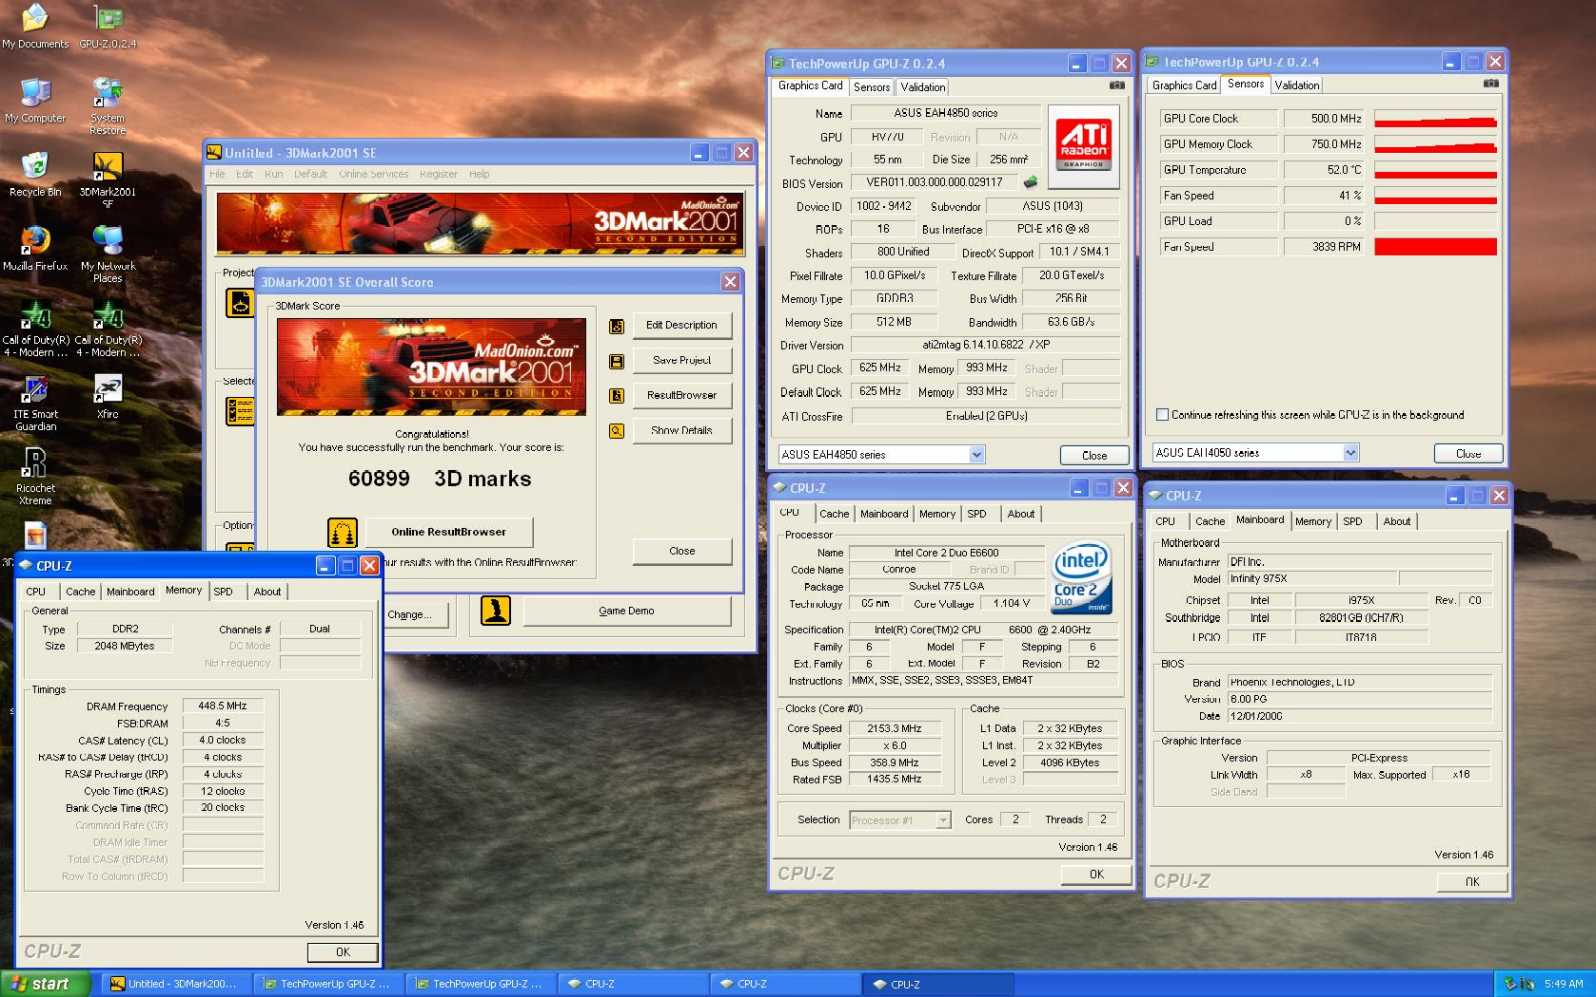
Task: Click ResultBrowser button in score dialog
Action: [x=681, y=396]
